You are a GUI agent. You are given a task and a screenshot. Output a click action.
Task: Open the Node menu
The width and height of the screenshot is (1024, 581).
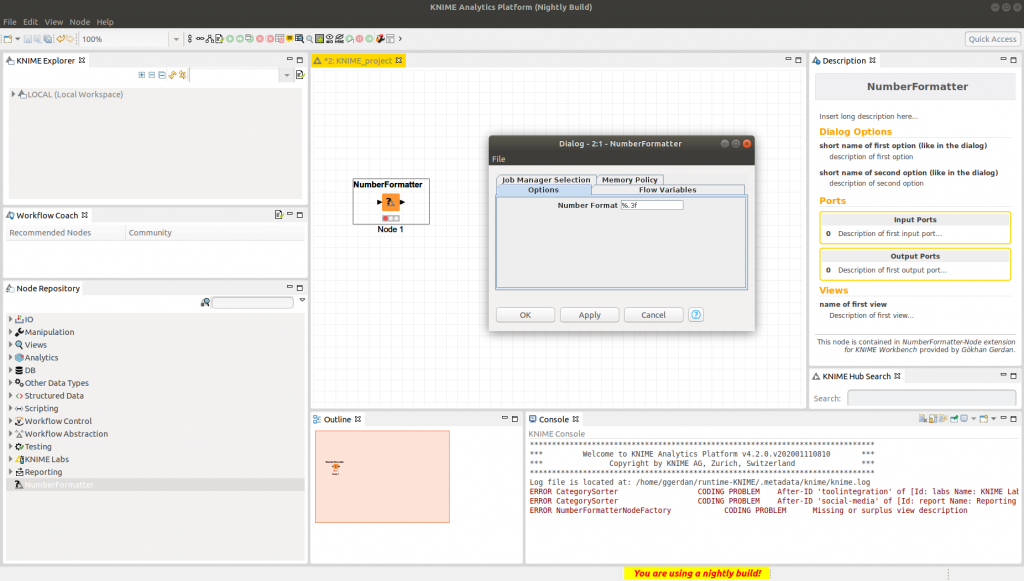[x=80, y=22]
